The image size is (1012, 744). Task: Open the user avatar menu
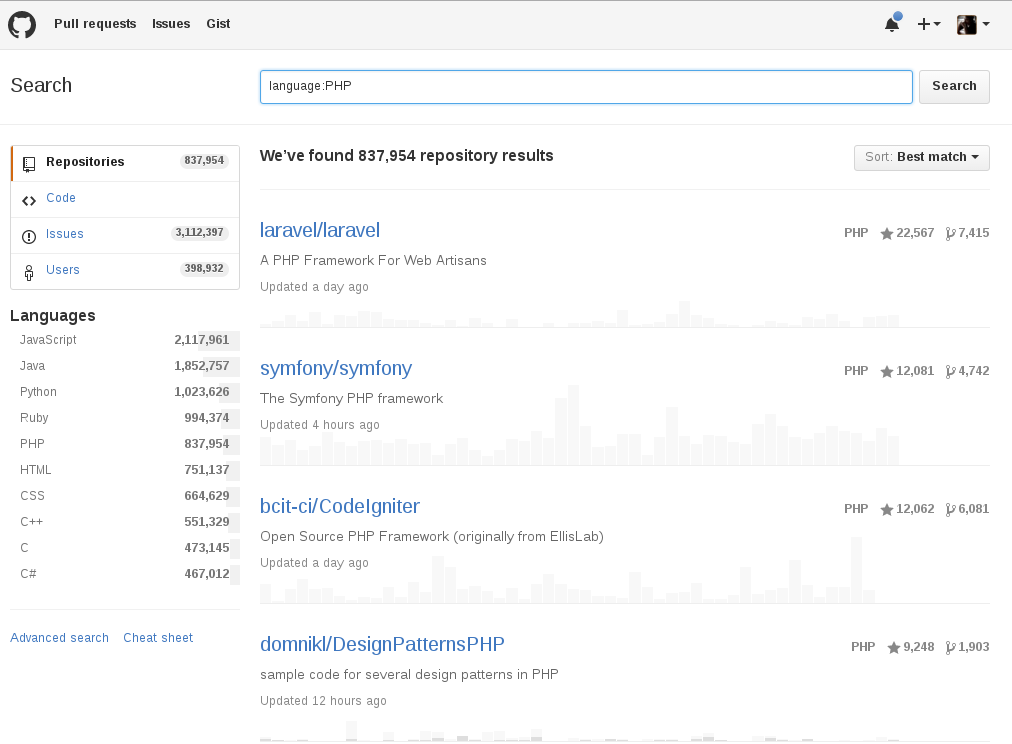(x=973, y=25)
